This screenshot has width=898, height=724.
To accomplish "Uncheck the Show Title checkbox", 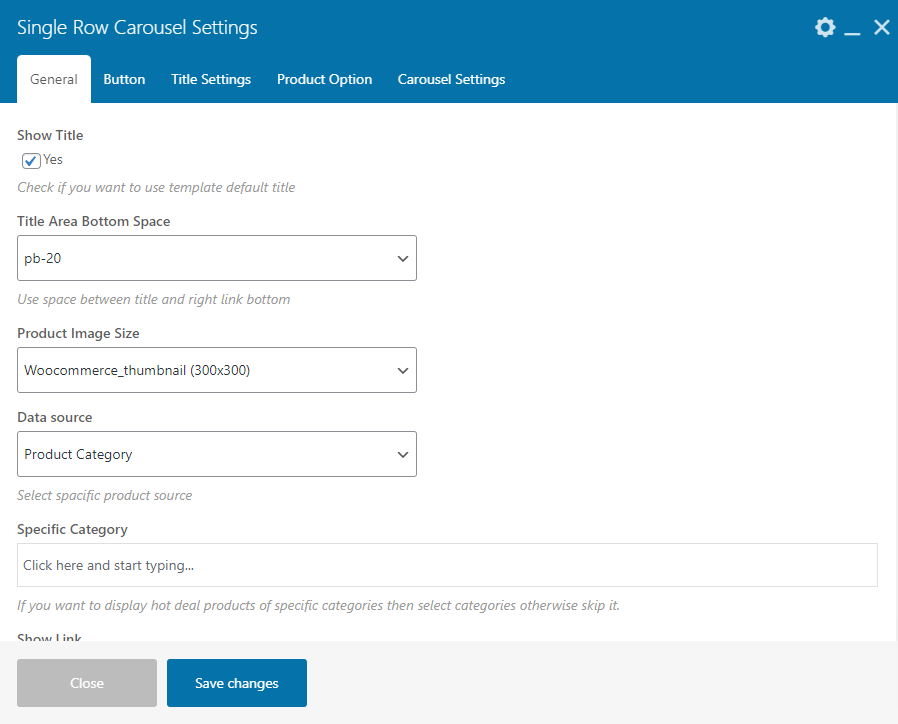I will click(31, 160).
